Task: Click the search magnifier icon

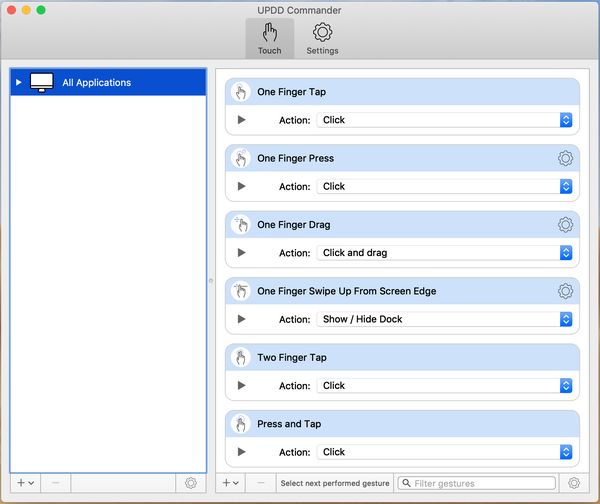Action: point(406,483)
